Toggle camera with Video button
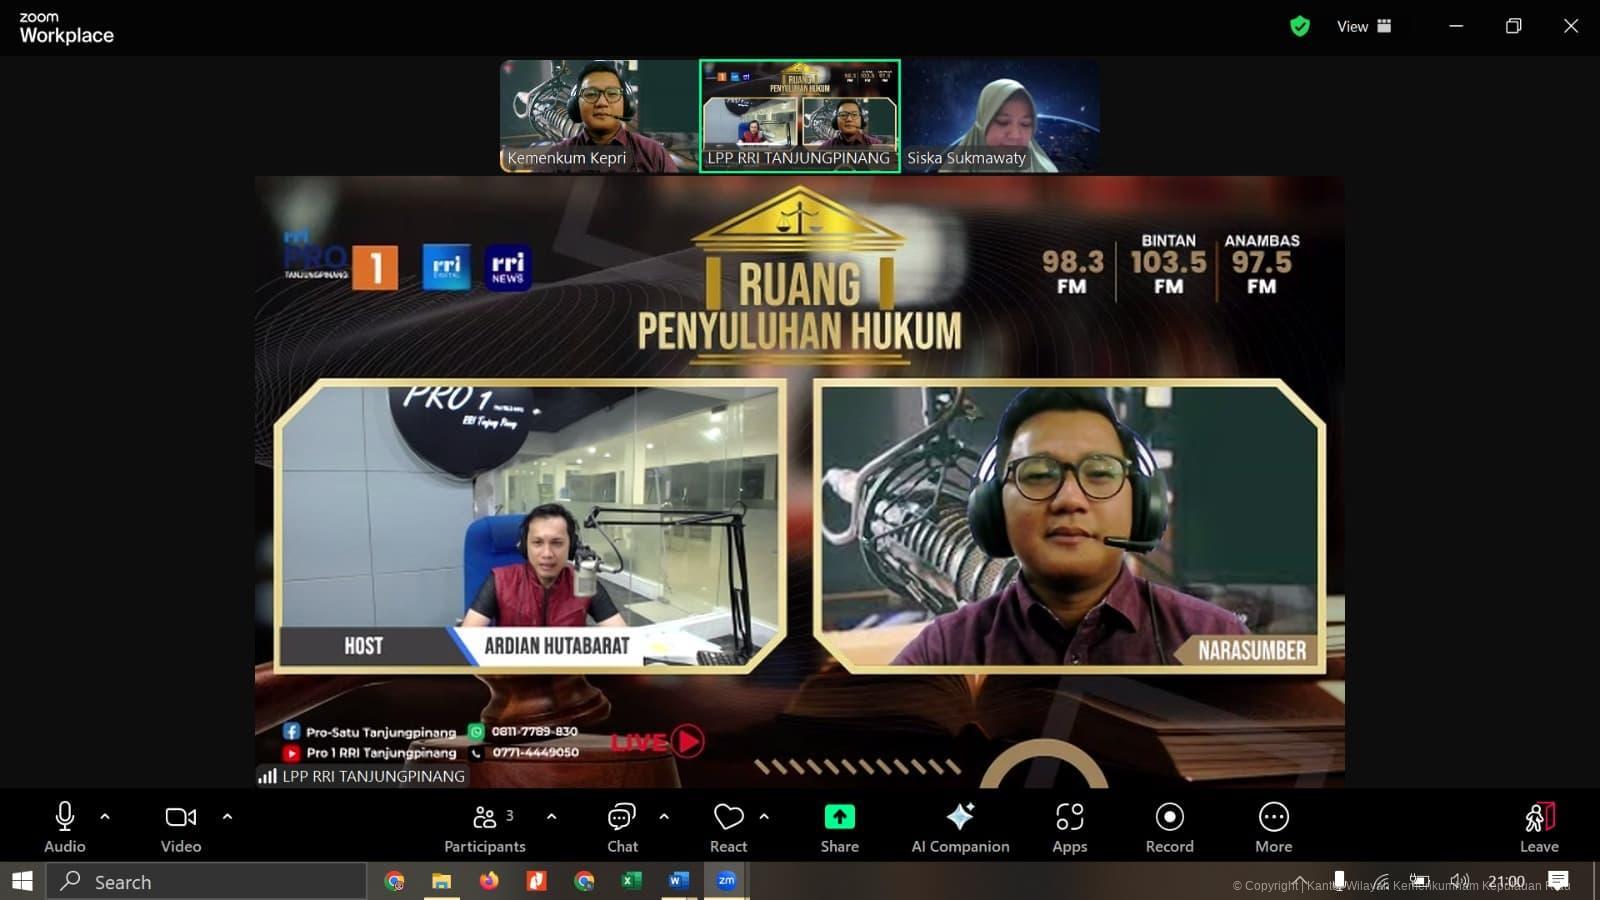 181,828
